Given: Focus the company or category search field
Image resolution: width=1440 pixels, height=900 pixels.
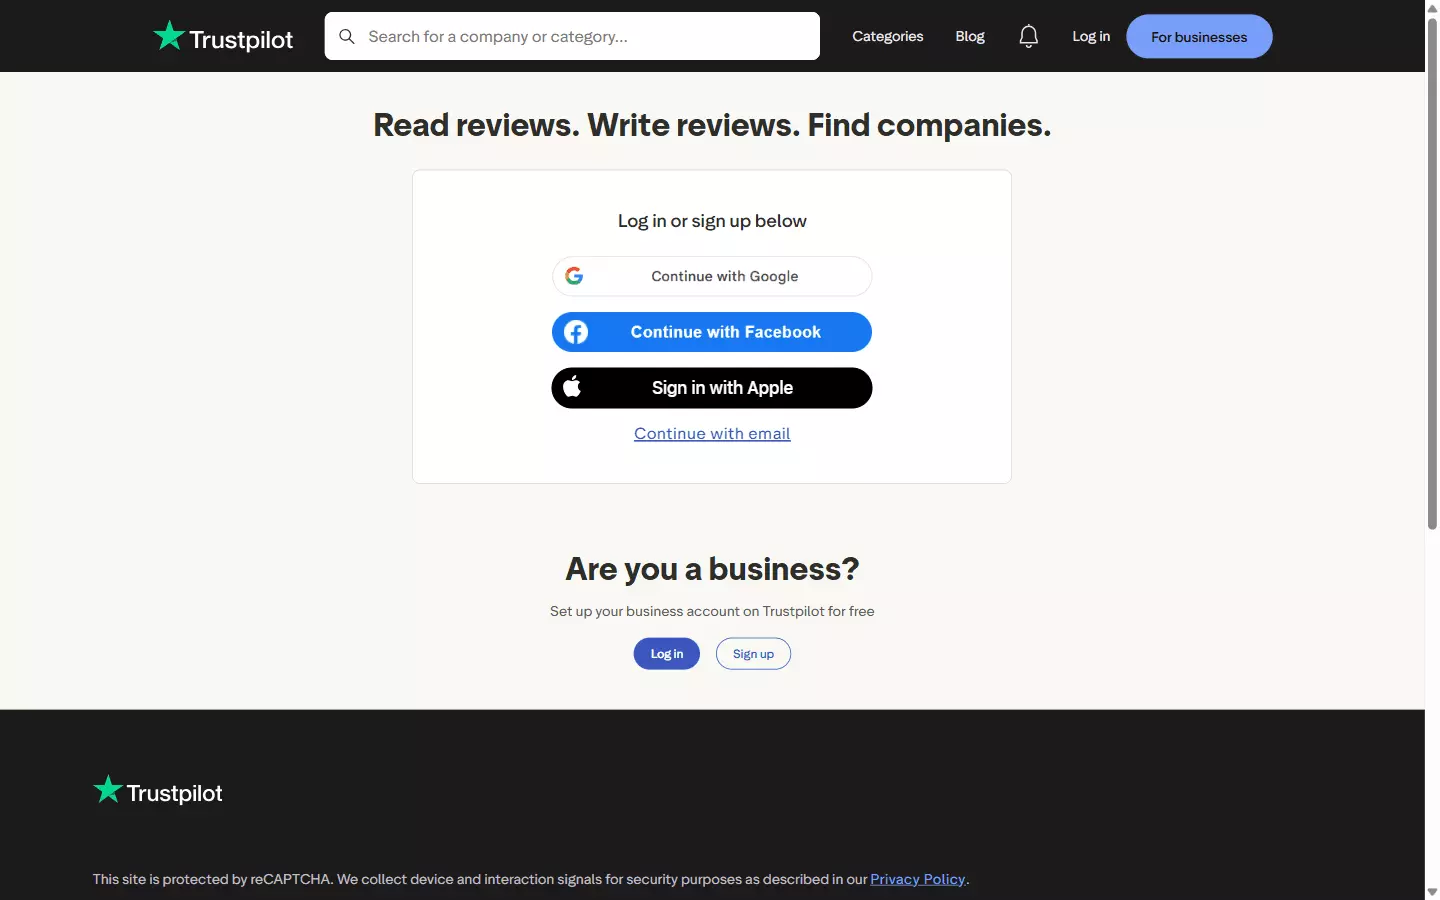Looking at the screenshot, I should point(572,36).
